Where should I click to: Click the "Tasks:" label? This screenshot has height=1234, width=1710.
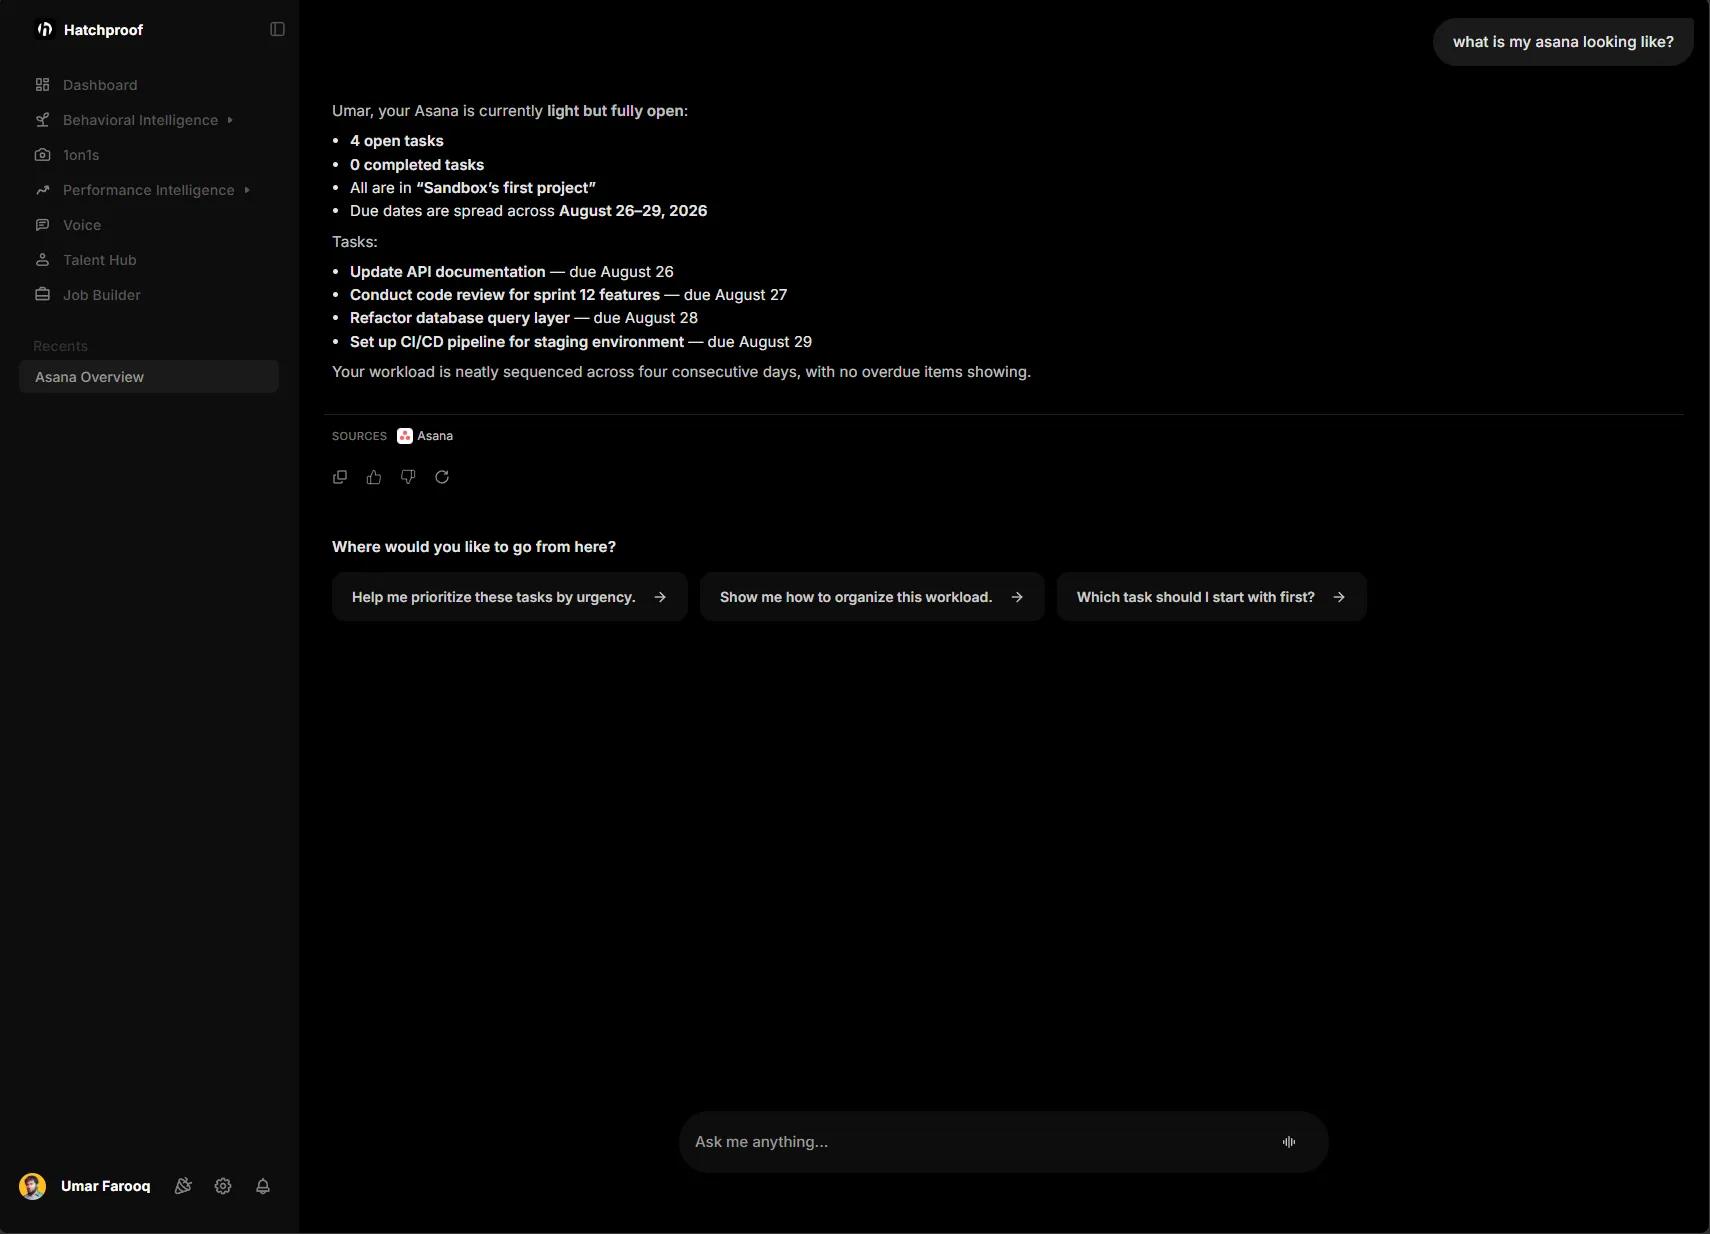[x=355, y=242]
